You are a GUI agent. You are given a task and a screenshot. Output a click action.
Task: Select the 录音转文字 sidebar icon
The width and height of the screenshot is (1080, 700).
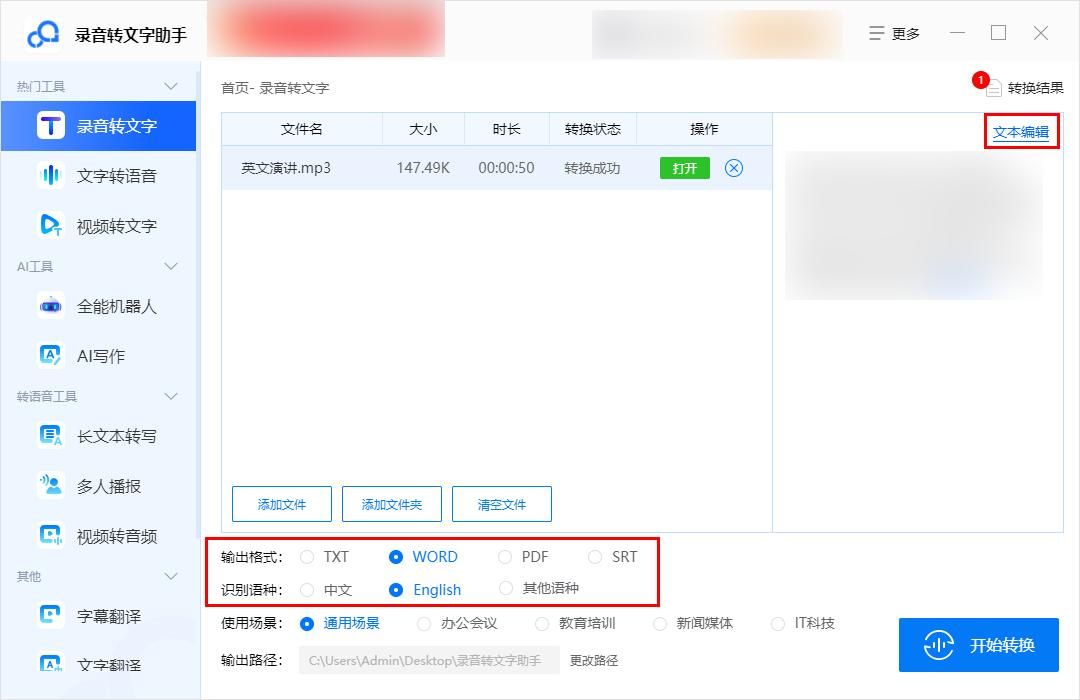(50, 126)
